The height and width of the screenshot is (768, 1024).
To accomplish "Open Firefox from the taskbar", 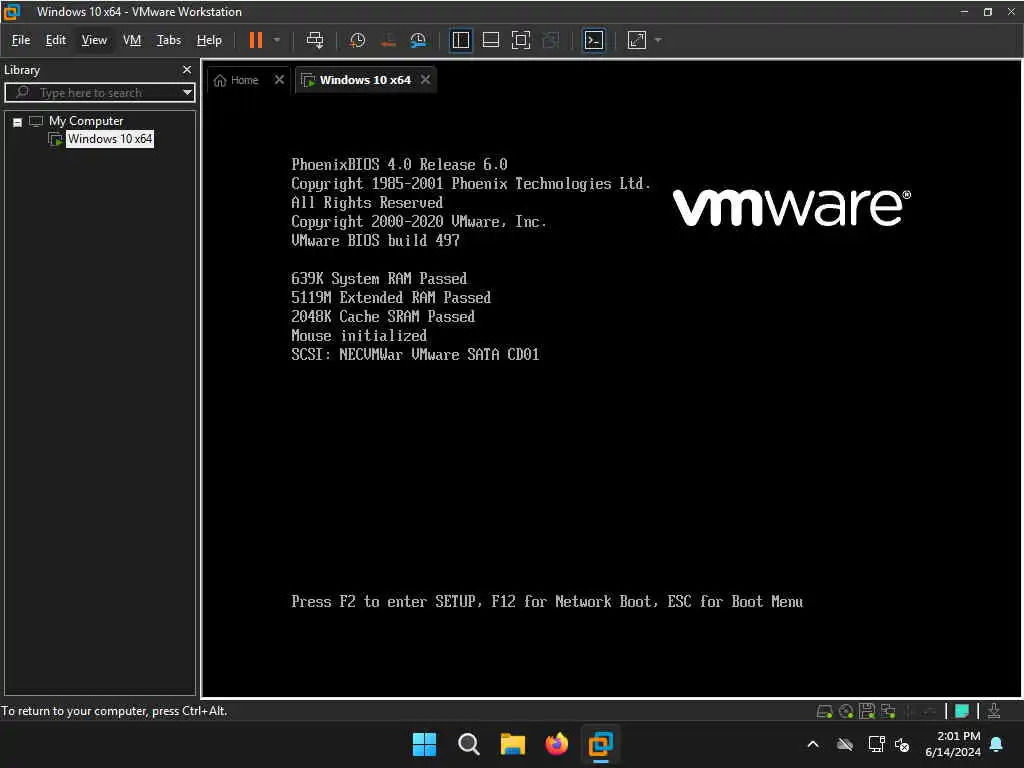I will [x=556, y=744].
